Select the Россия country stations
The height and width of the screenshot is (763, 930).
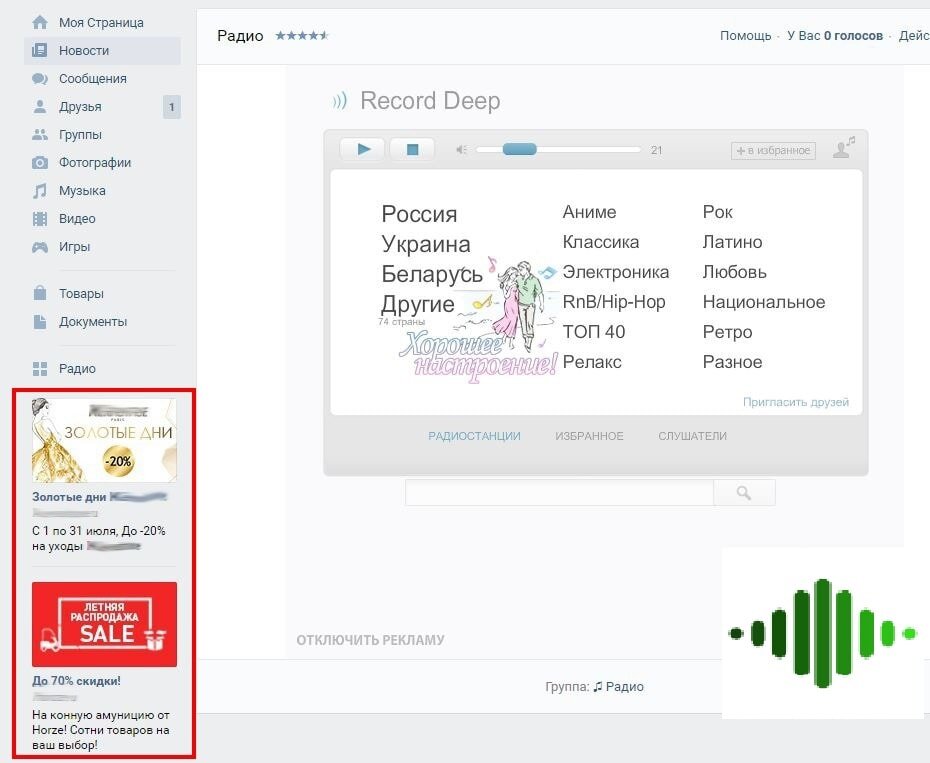pyautogui.click(x=419, y=214)
